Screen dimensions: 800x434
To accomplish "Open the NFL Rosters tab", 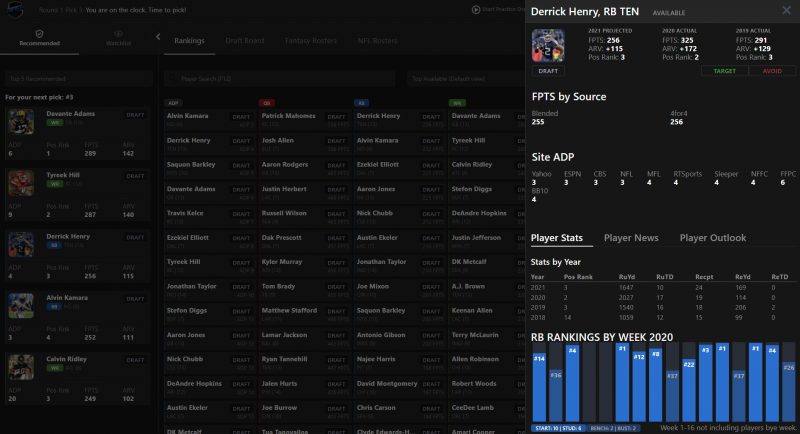I will click(377, 41).
